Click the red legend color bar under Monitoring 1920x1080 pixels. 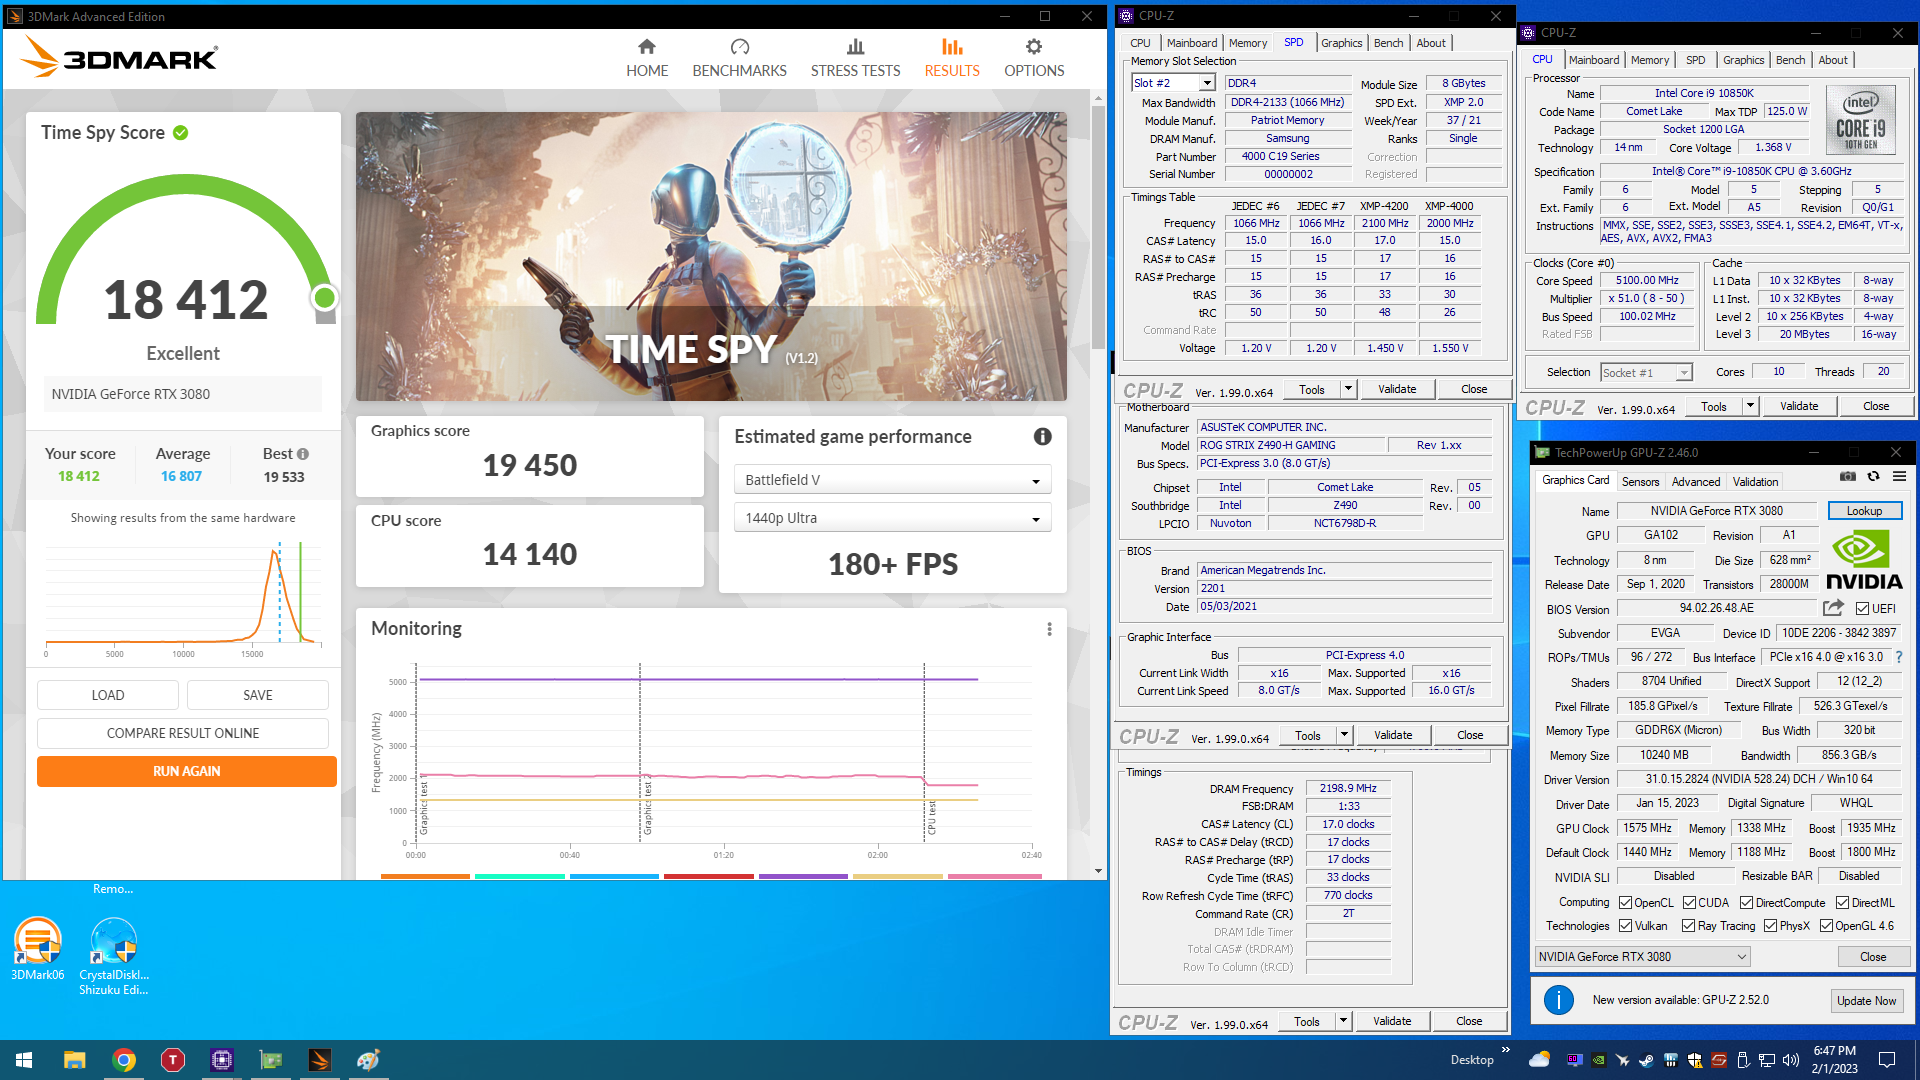click(709, 877)
